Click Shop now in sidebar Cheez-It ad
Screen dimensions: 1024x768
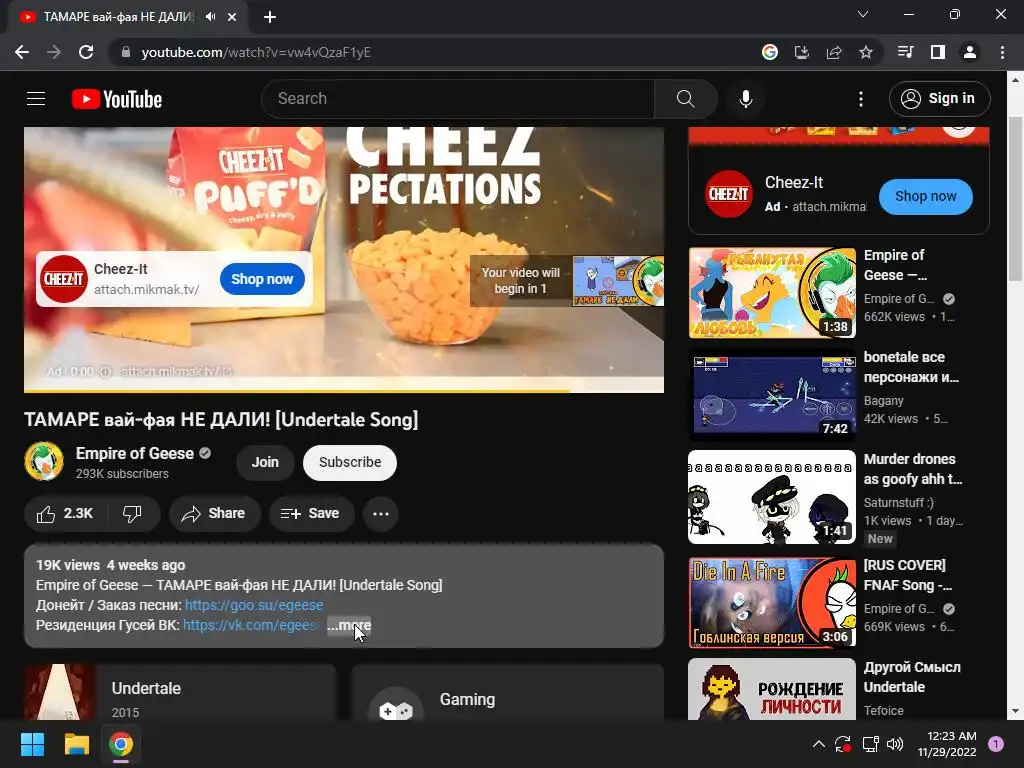[925, 196]
